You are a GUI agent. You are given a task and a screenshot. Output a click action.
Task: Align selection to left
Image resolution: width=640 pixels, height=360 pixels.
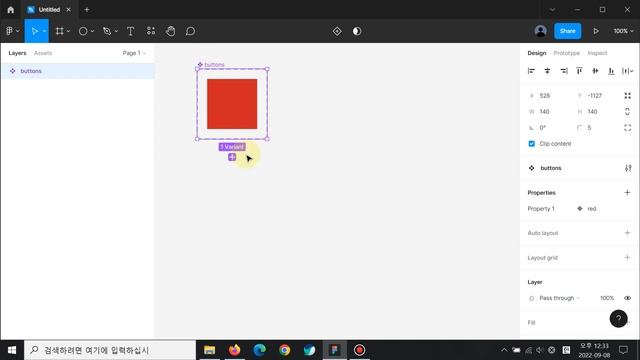(x=531, y=71)
